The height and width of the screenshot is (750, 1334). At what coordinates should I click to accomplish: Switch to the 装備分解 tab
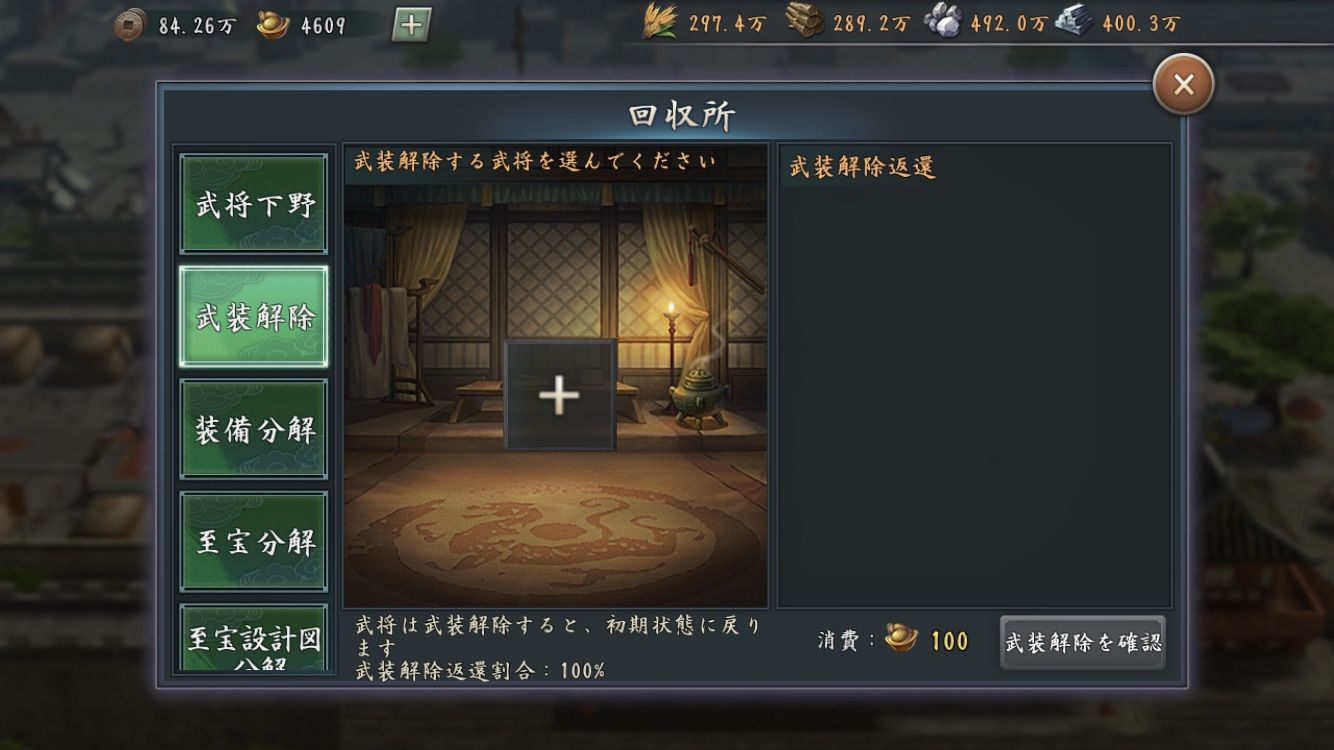coord(254,430)
